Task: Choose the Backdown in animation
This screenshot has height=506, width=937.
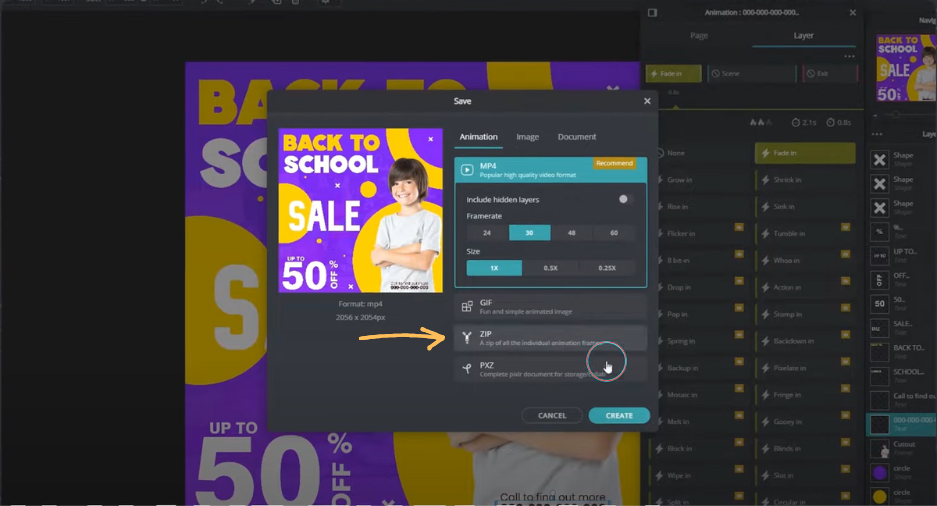Action: pyautogui.click(x=805, y=341)
